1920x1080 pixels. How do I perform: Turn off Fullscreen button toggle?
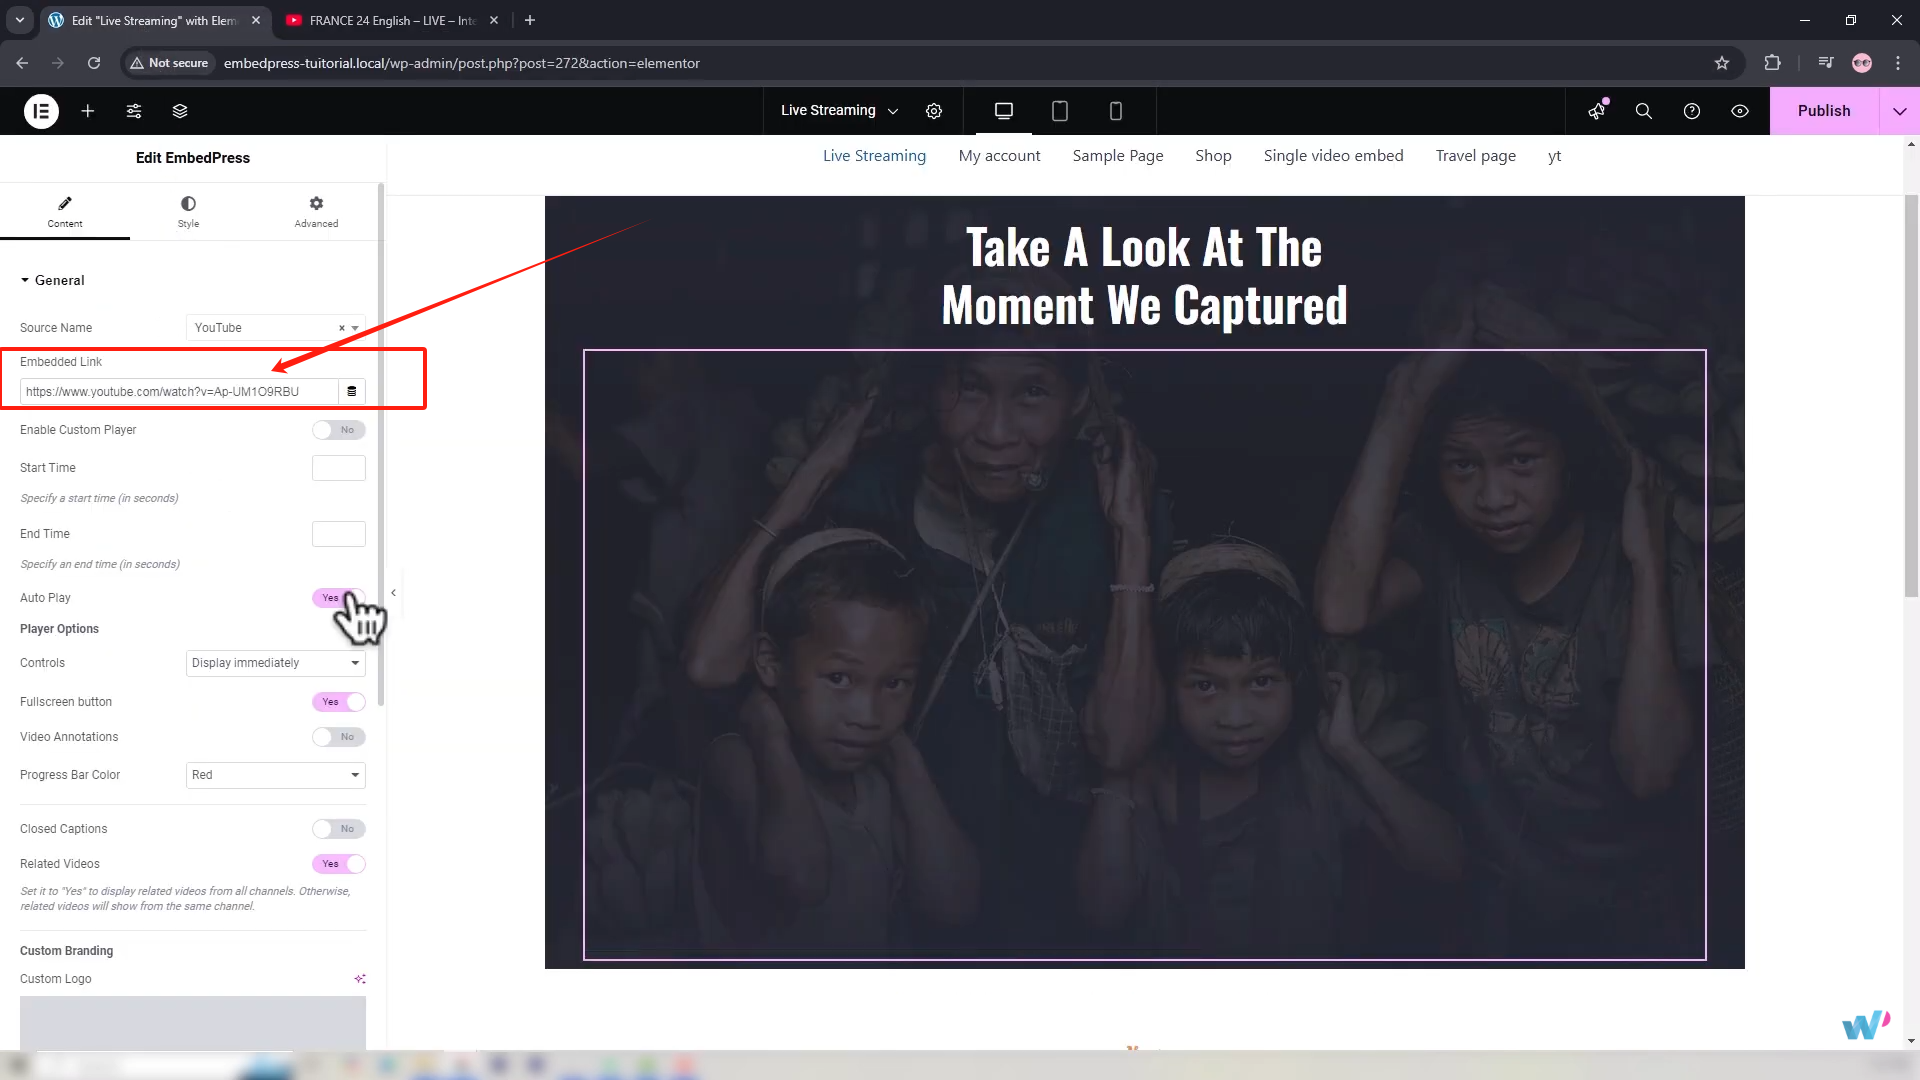[x=338, y=702]
